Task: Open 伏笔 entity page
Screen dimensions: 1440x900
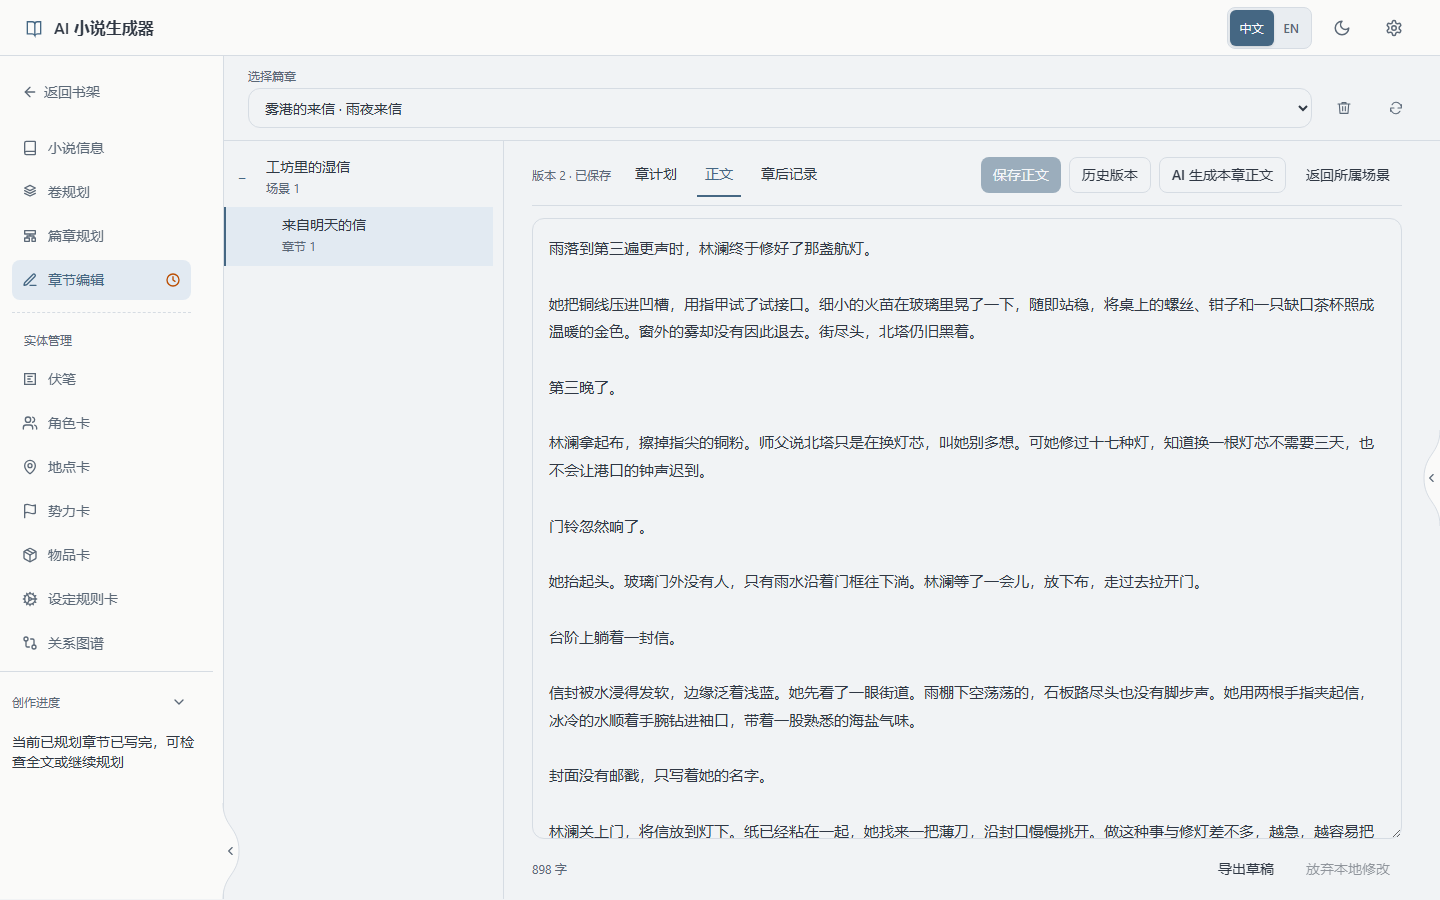Action: [x=101, y=379]
